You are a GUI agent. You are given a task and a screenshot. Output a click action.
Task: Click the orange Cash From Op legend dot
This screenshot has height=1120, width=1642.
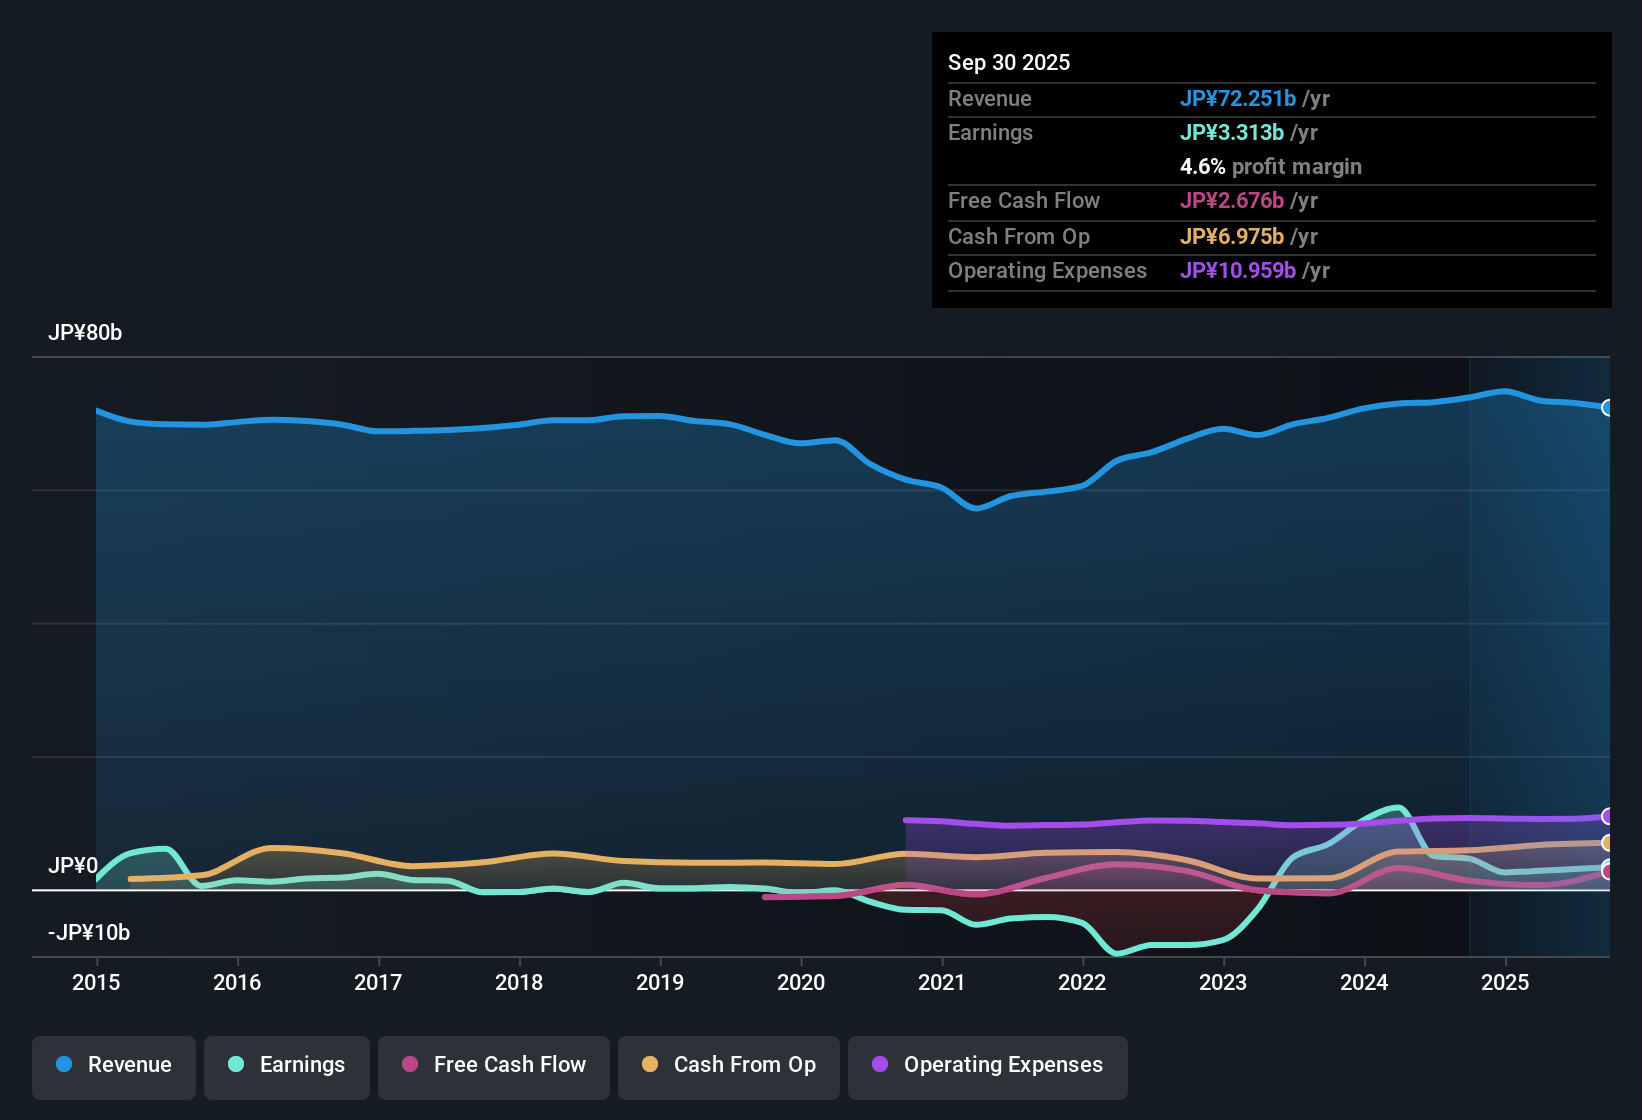click(650, 1065)
